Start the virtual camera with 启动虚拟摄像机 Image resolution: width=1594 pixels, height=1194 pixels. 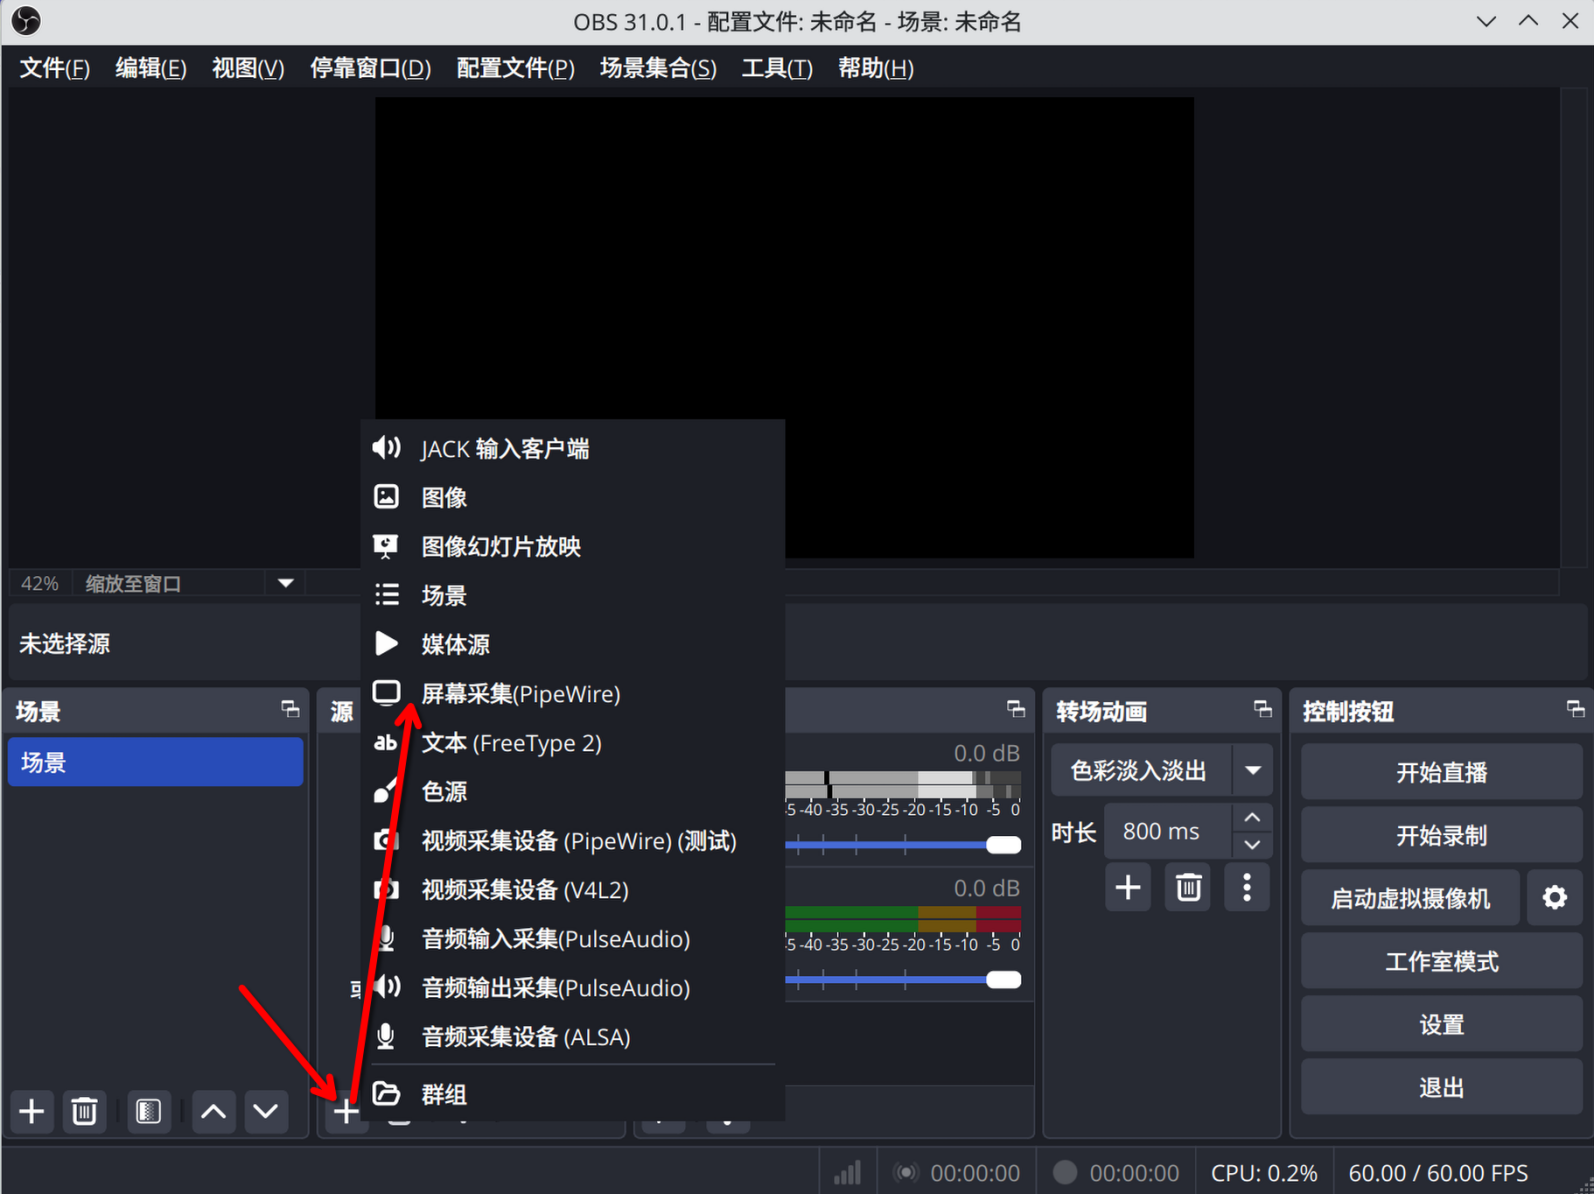[1410, 898]
